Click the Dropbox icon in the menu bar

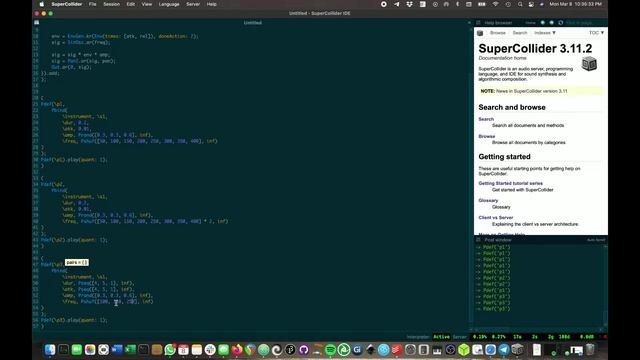coord(409,4)
